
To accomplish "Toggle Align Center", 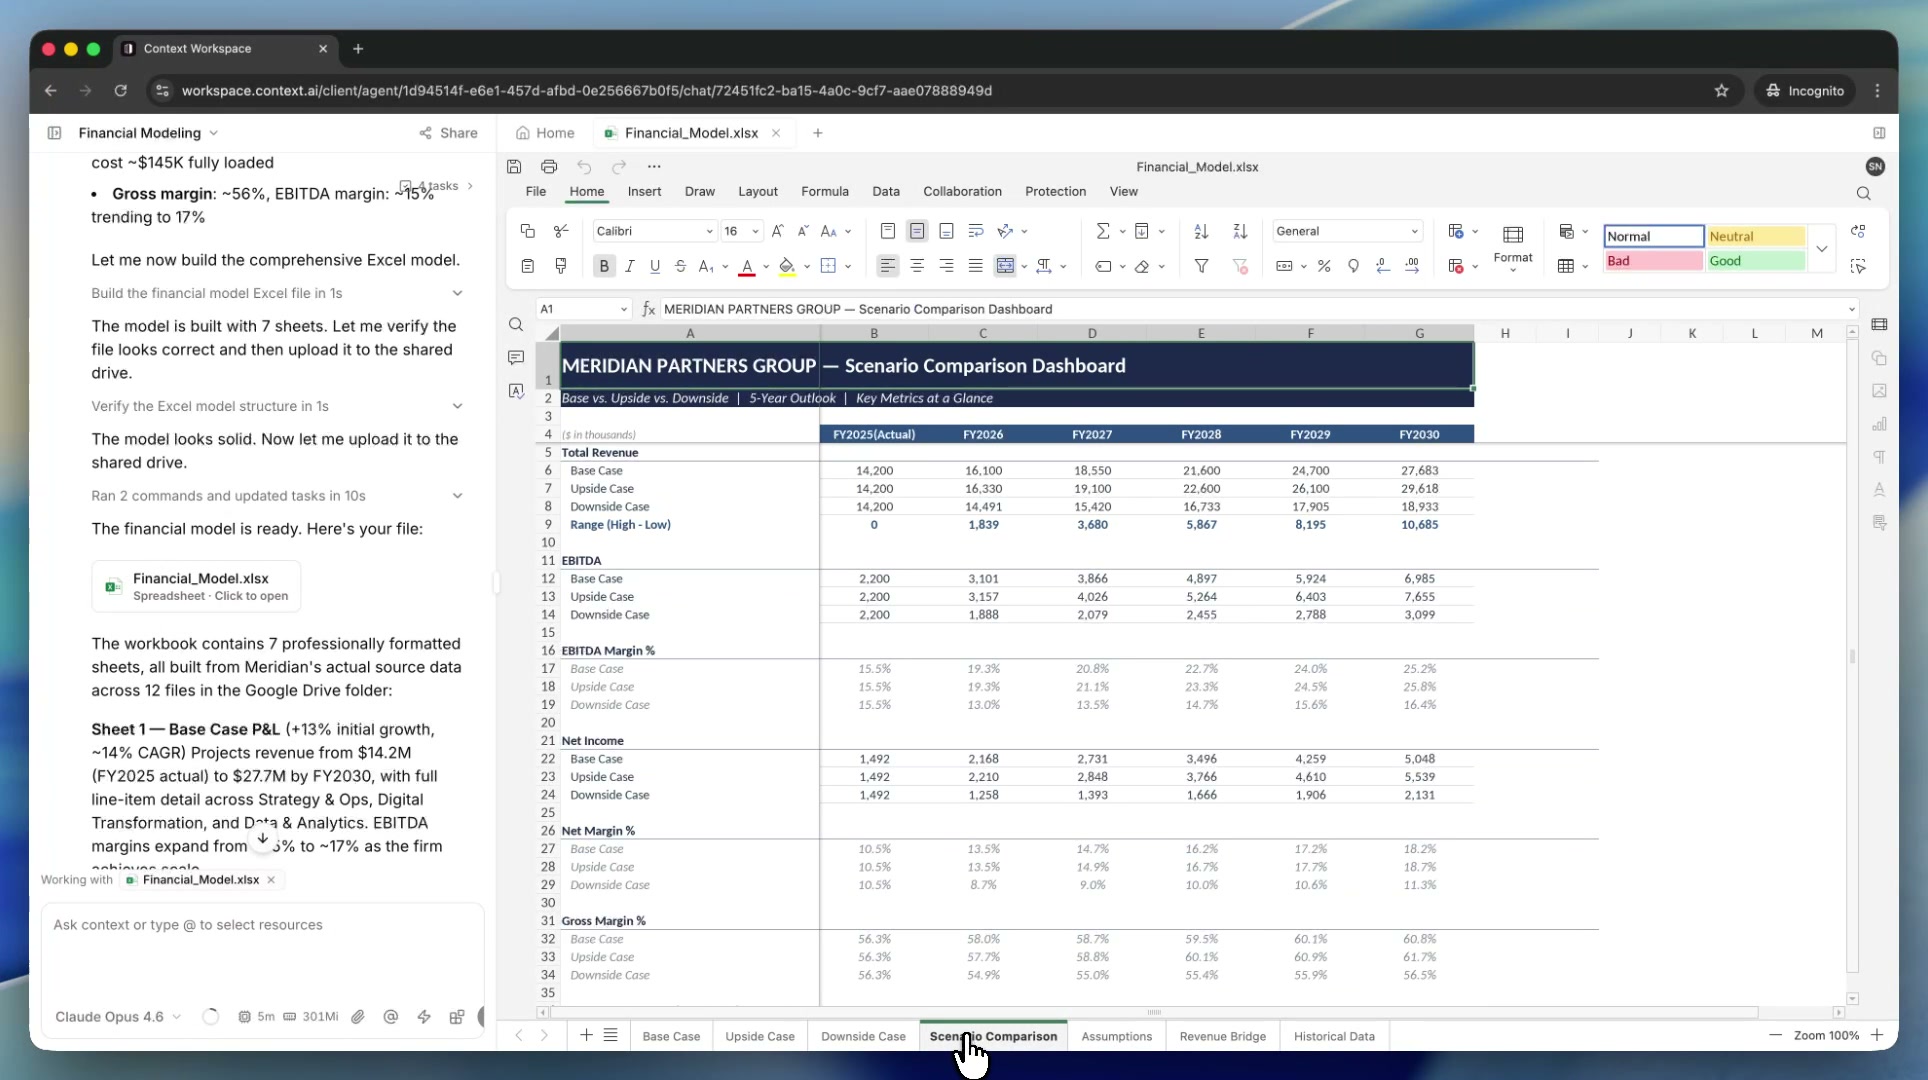I will 917,266.
